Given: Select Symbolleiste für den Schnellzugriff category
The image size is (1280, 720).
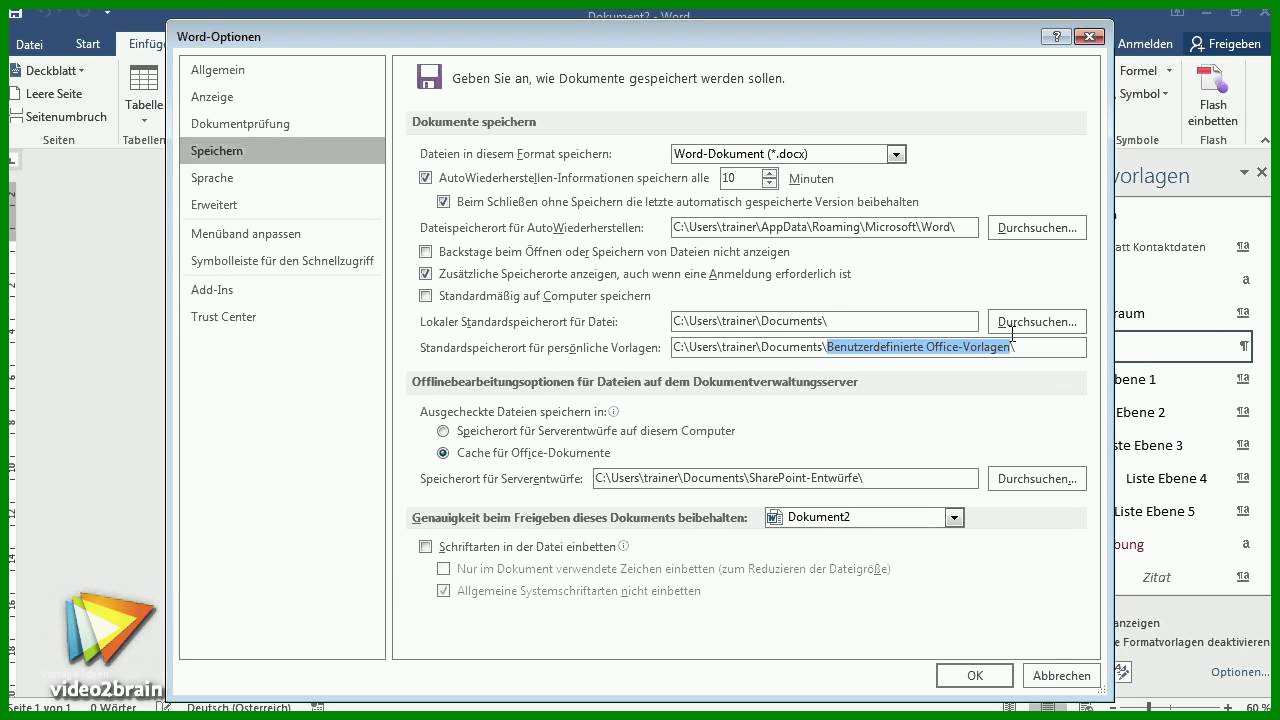Looking at the screenshot, I should pos(282,261).
